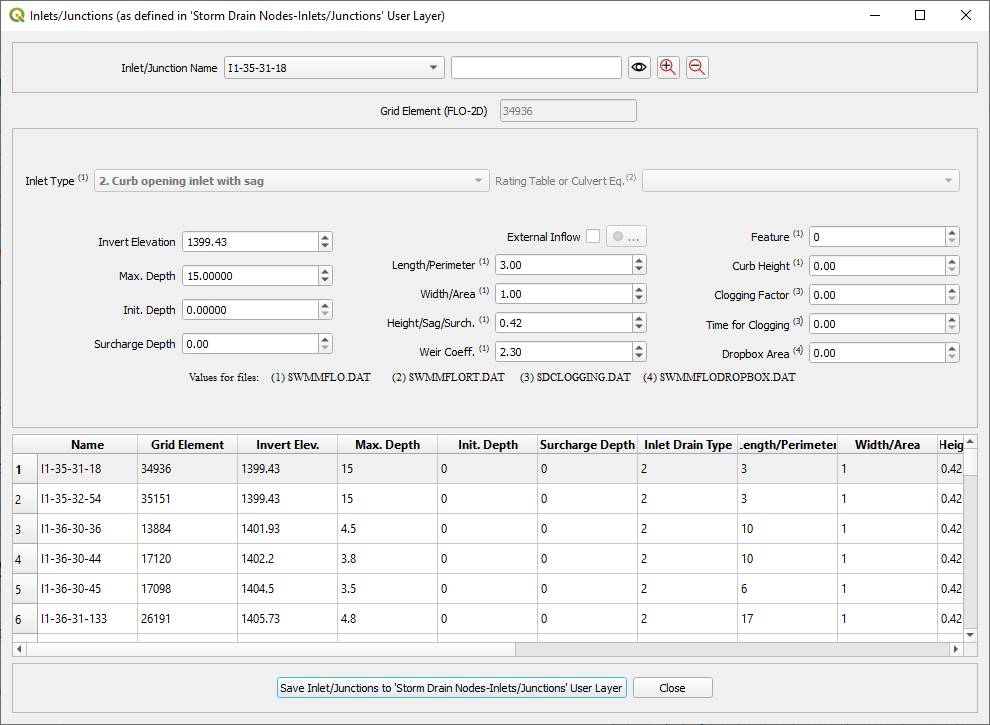Click the External Inflow ellipsis button

[627, 237]
